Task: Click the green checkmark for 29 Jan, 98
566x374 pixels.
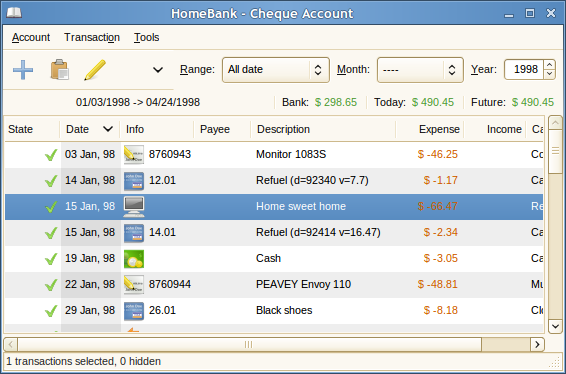Action: tap(51, 311)
